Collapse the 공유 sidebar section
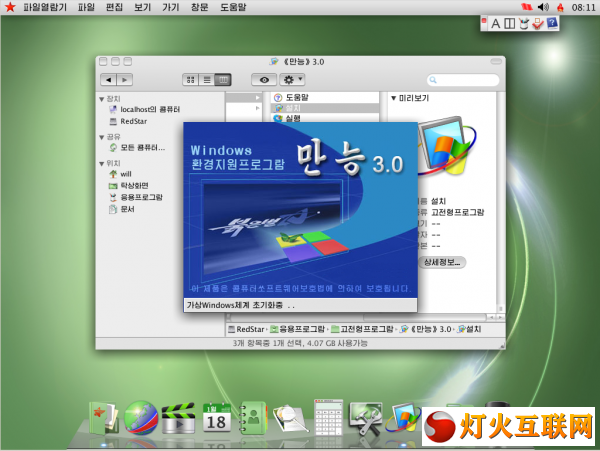This screenshot has height=451, width=600. [102, 137]
